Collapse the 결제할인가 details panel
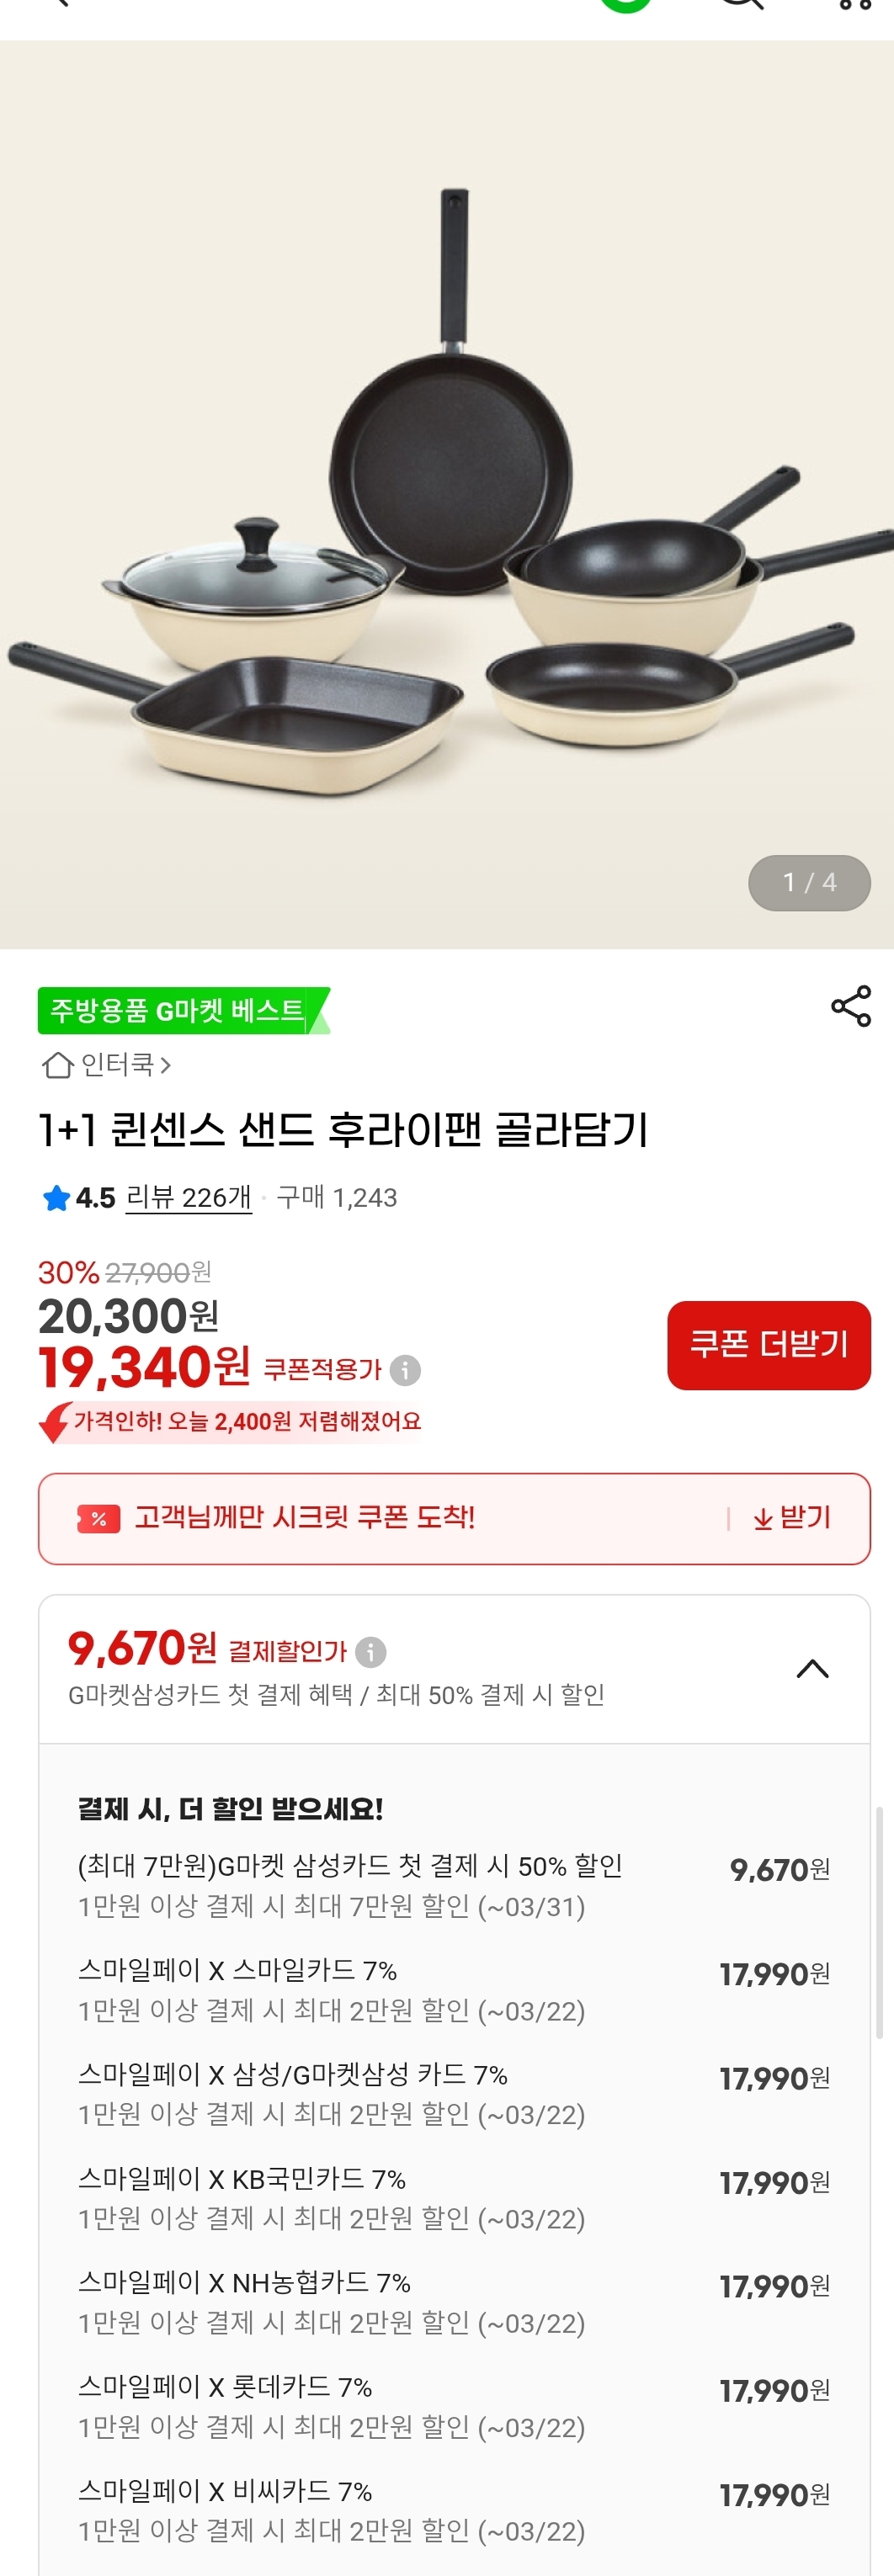Viewport: 894px width, 2576px height. pos(812,1669)
